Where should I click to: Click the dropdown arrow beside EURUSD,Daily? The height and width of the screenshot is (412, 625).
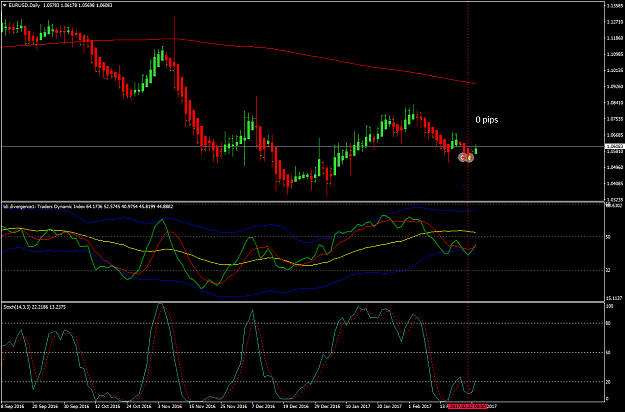pyautogui.click(x=5, y=5)
